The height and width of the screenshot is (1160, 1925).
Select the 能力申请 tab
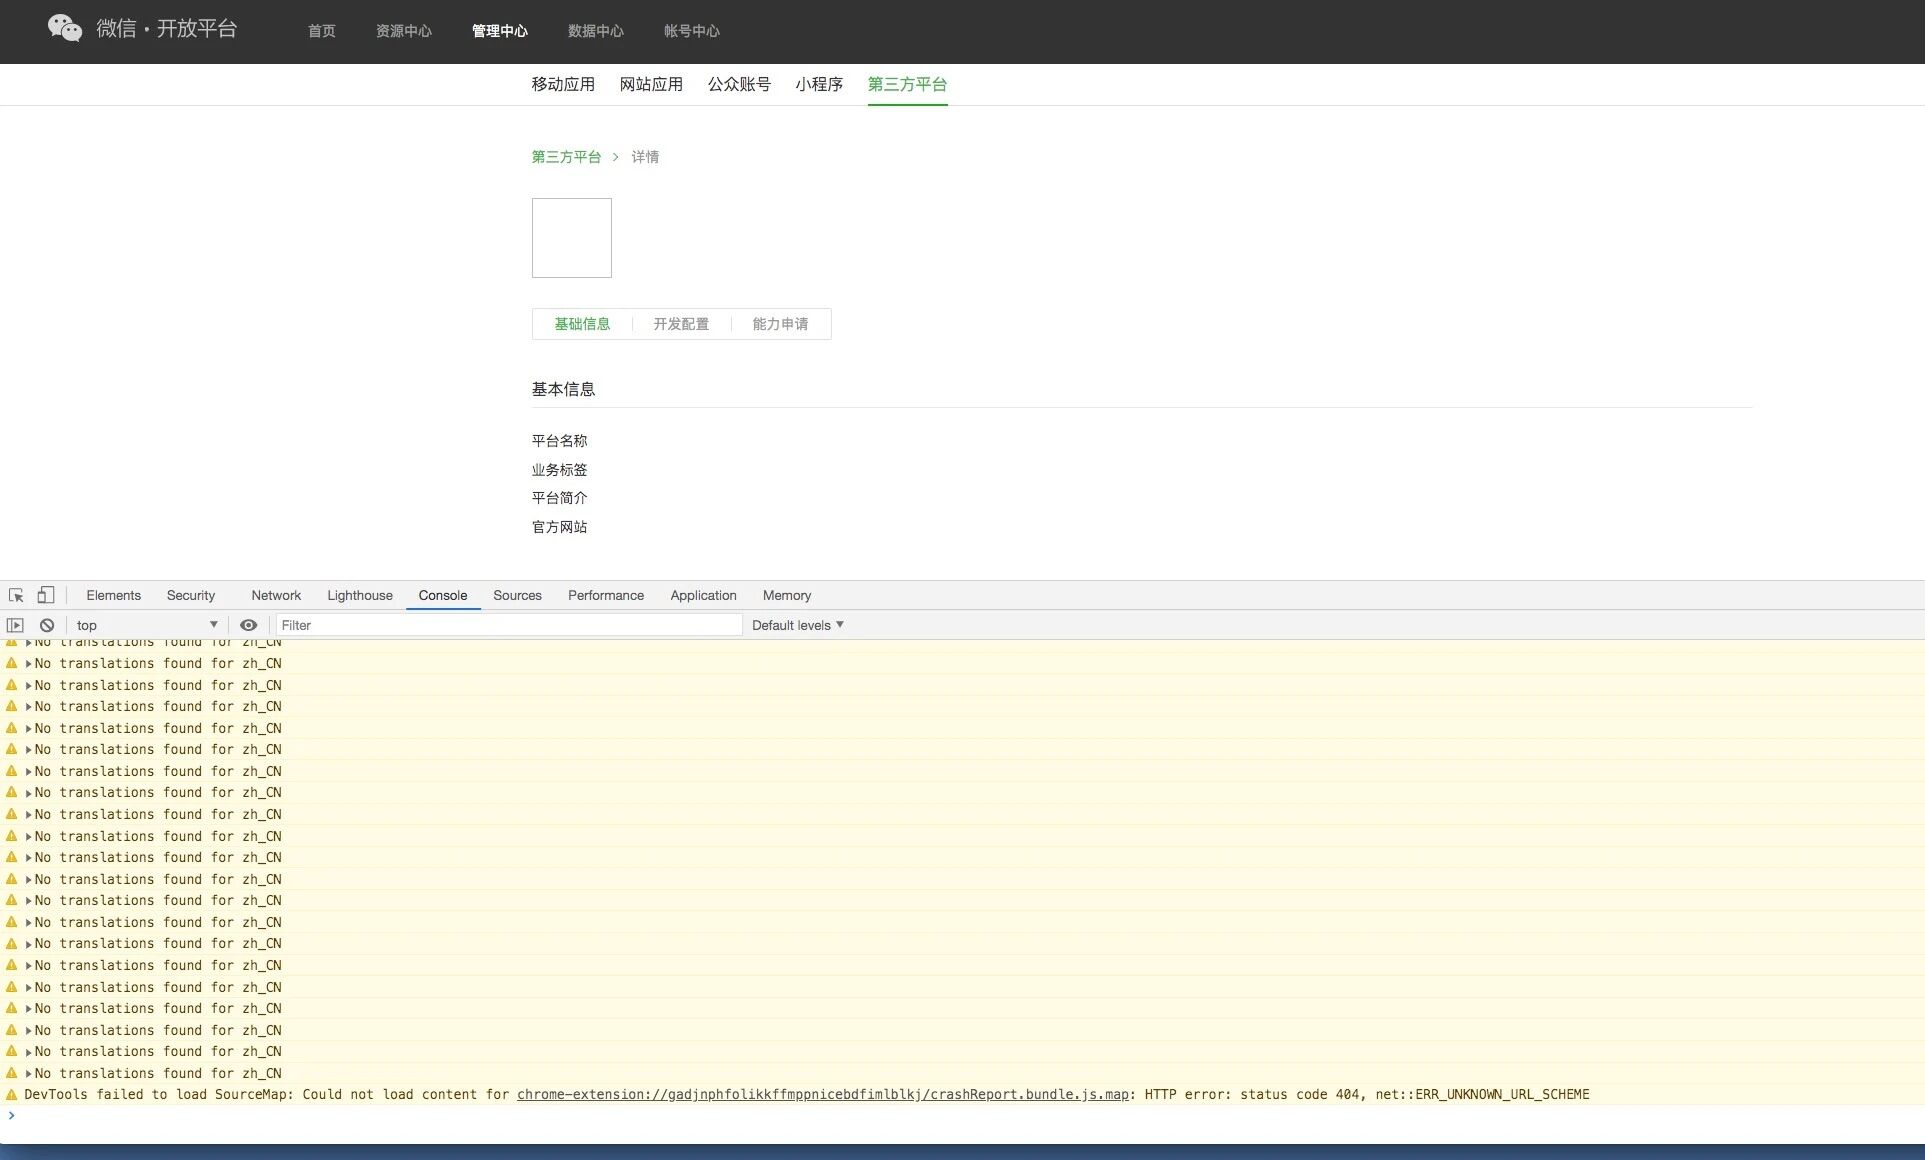point(780,324)
